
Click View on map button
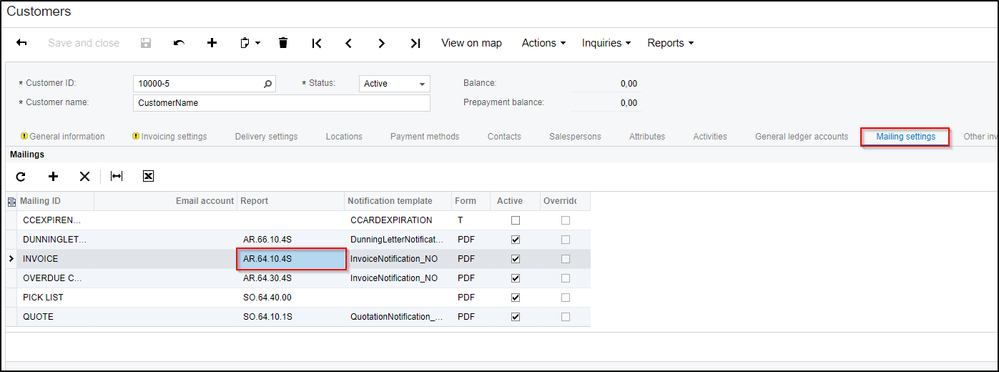tap(471, 43)
